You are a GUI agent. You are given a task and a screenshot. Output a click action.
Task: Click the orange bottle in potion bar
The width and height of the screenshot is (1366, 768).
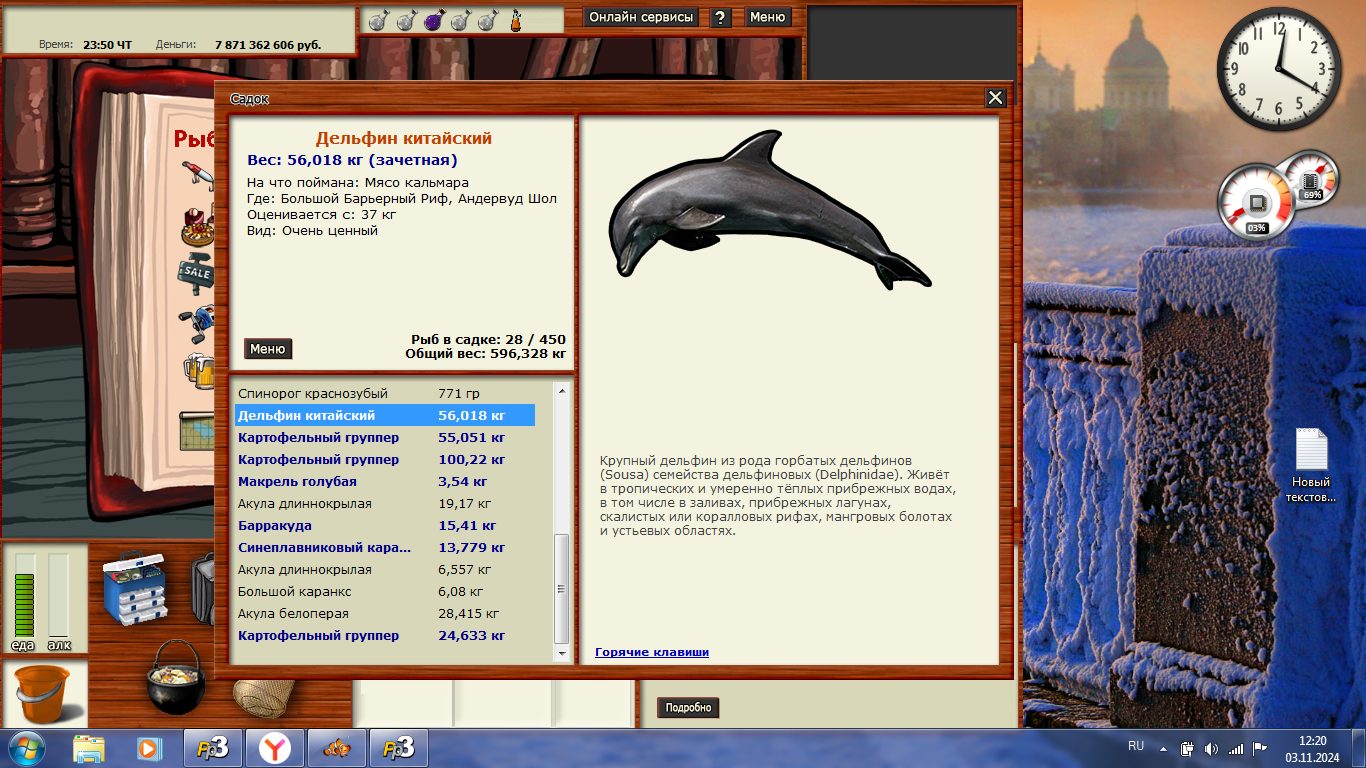516,19
